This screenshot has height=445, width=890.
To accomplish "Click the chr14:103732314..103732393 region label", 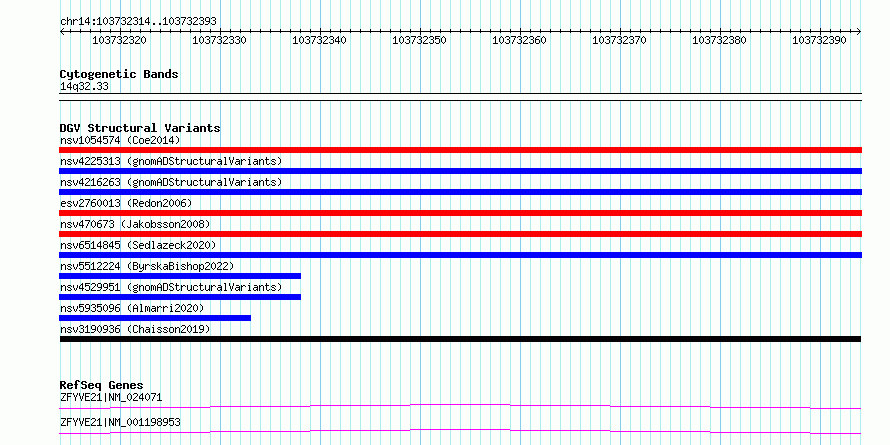I will tap(138, 21).
